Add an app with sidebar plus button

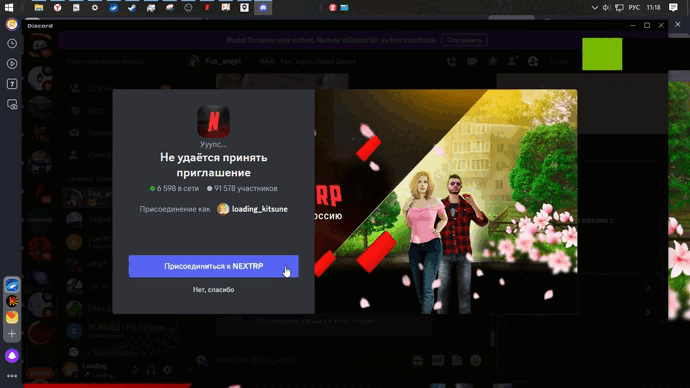12,334
